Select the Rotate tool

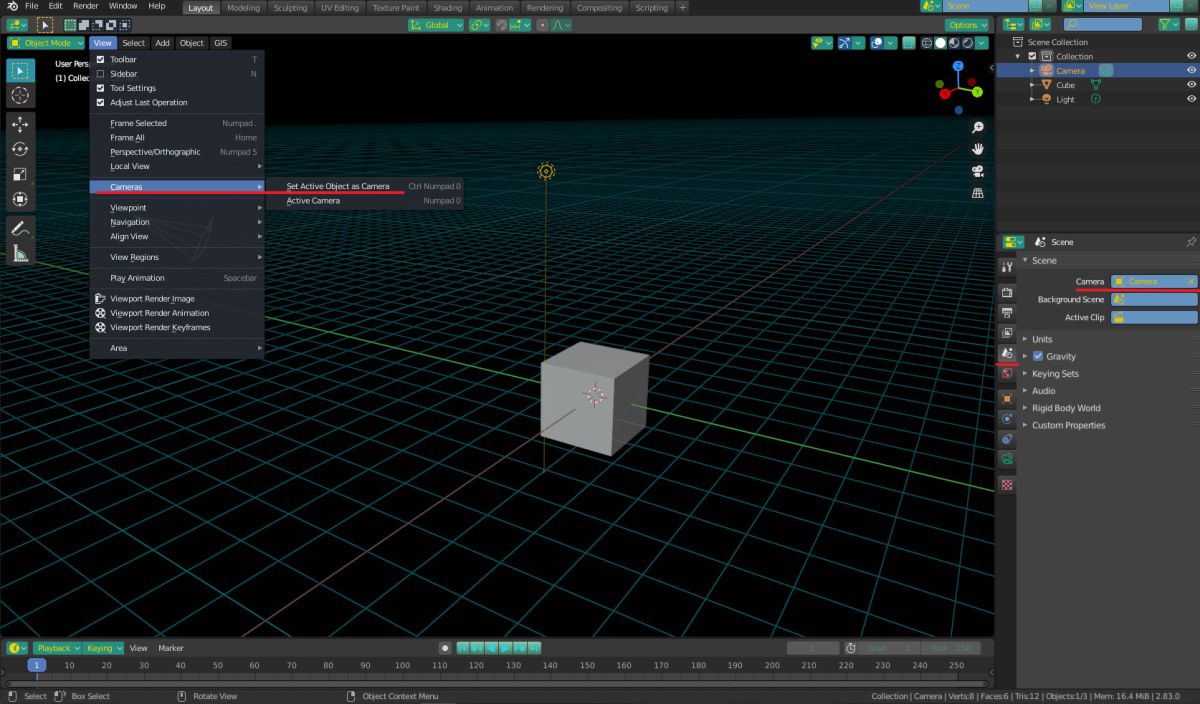pos(20,149)
